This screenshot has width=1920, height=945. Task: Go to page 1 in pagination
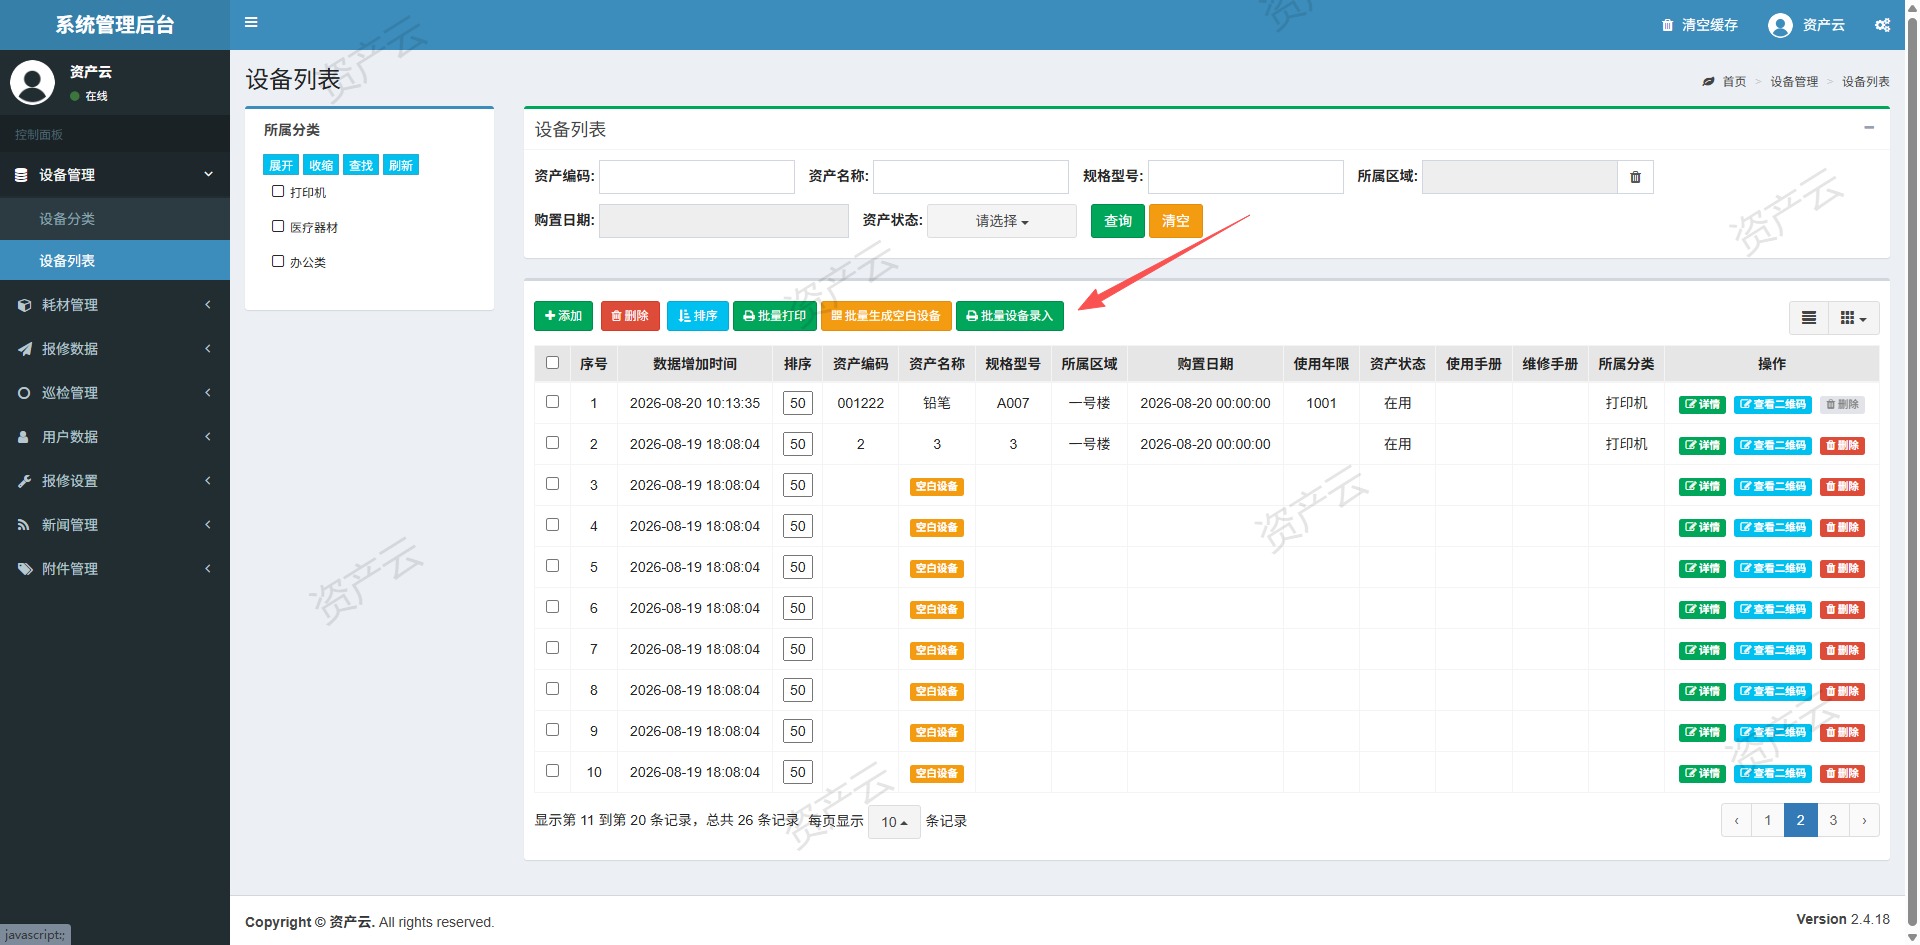coord(1768,821)
